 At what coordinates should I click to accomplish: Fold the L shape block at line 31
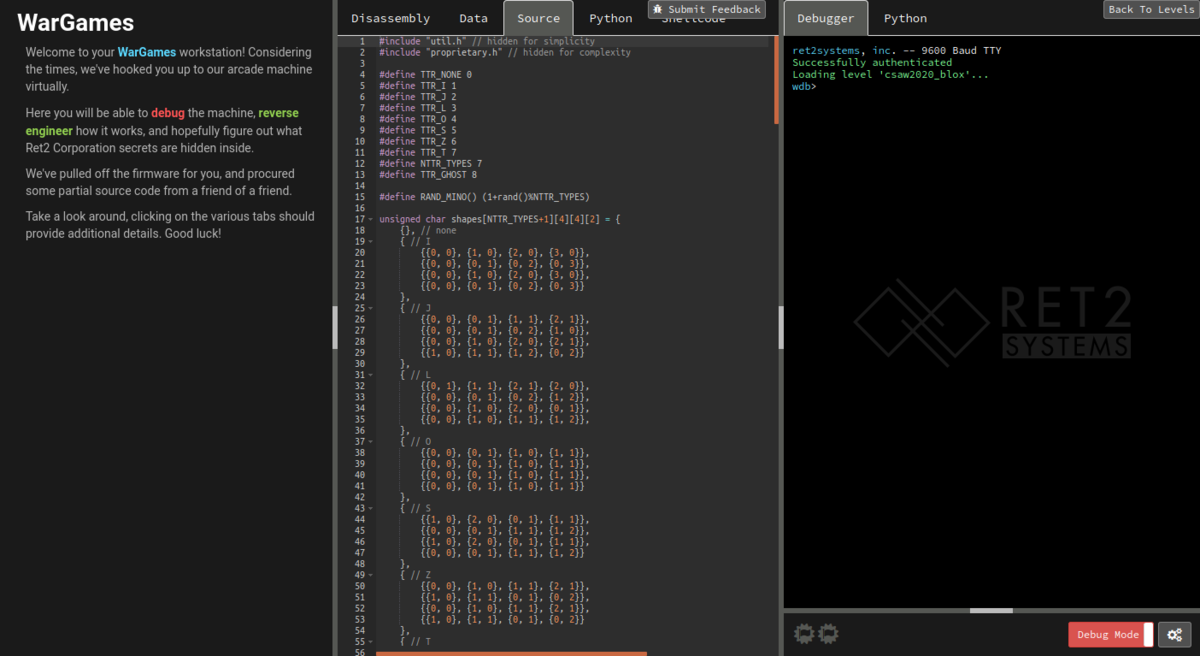point(371,374)
